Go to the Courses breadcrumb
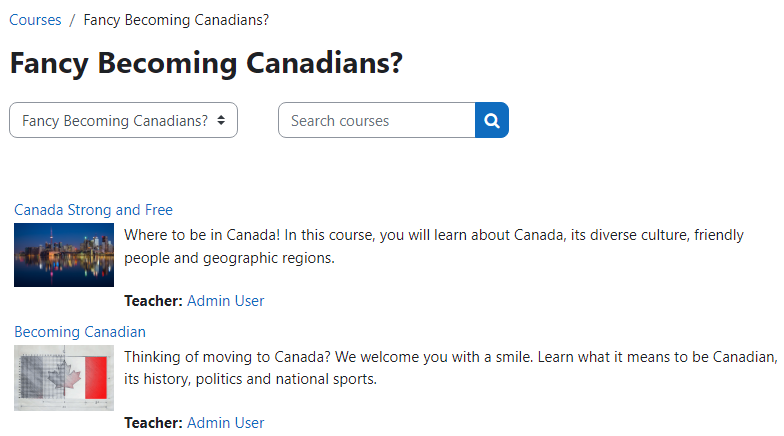Viewport: 784px width, 436px height. (35, 20)
